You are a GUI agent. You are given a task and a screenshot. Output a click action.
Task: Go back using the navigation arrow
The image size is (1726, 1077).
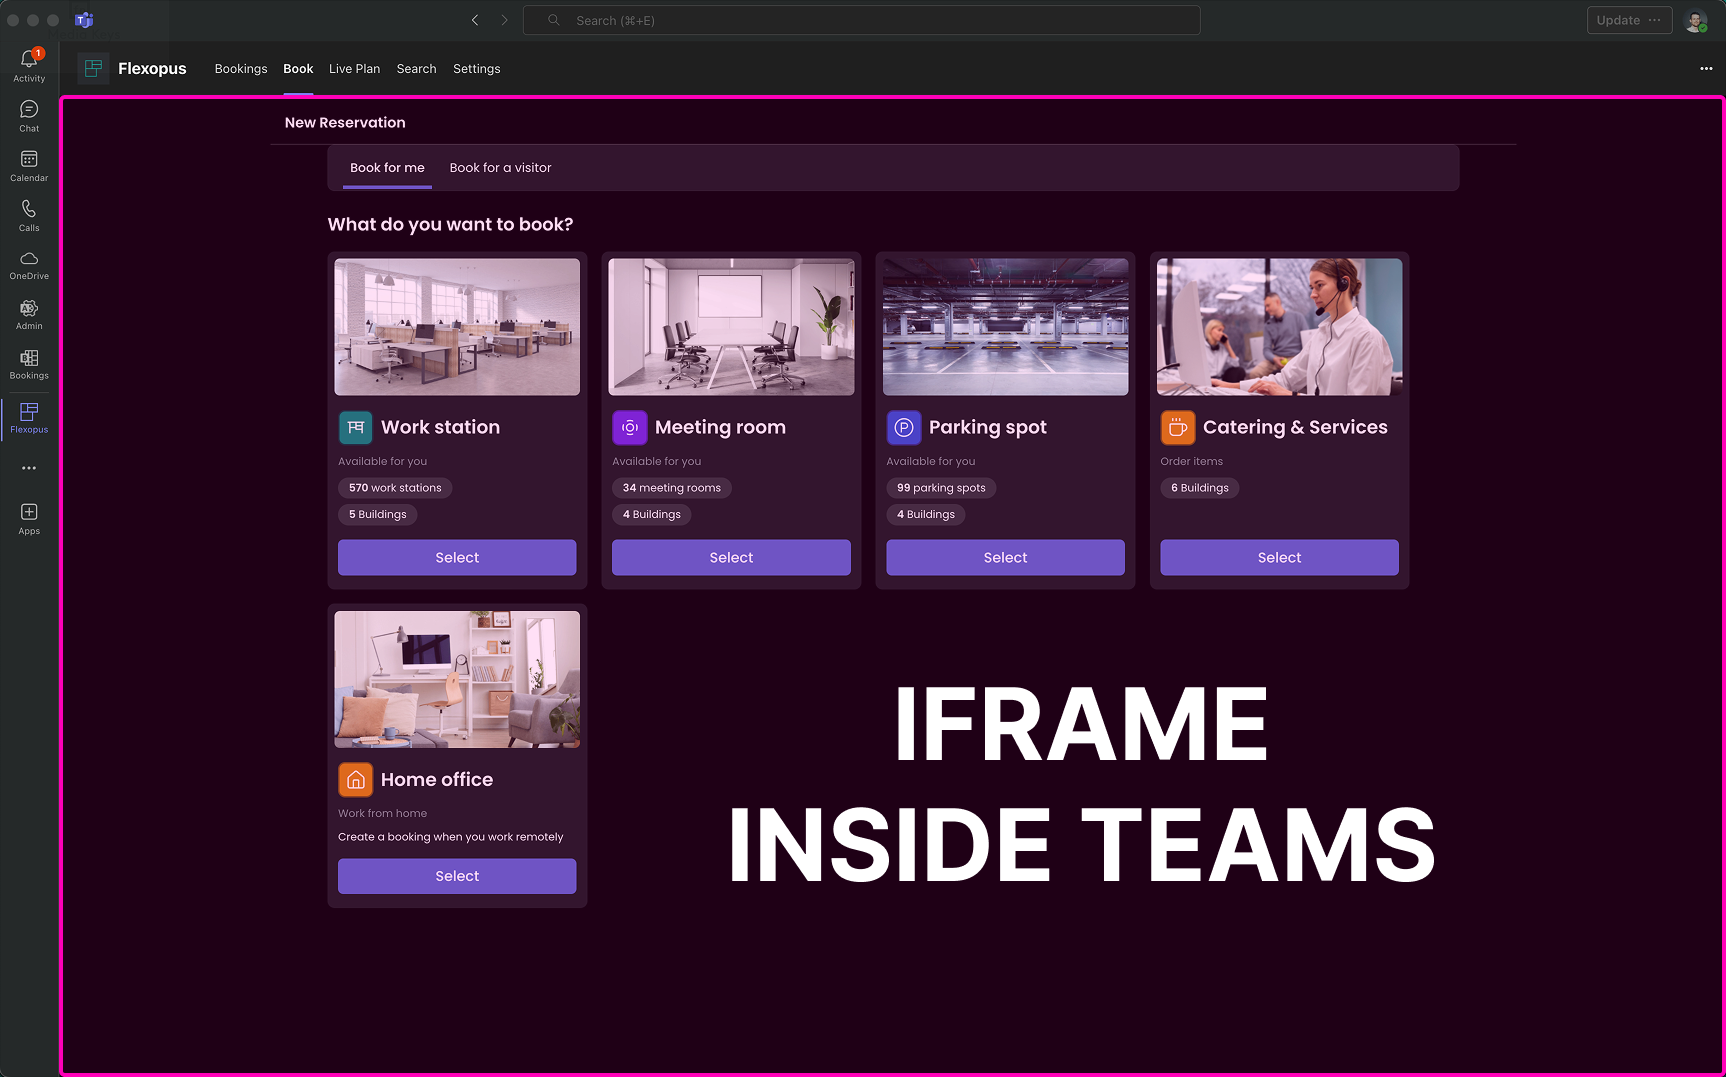(x=475, y=20)
